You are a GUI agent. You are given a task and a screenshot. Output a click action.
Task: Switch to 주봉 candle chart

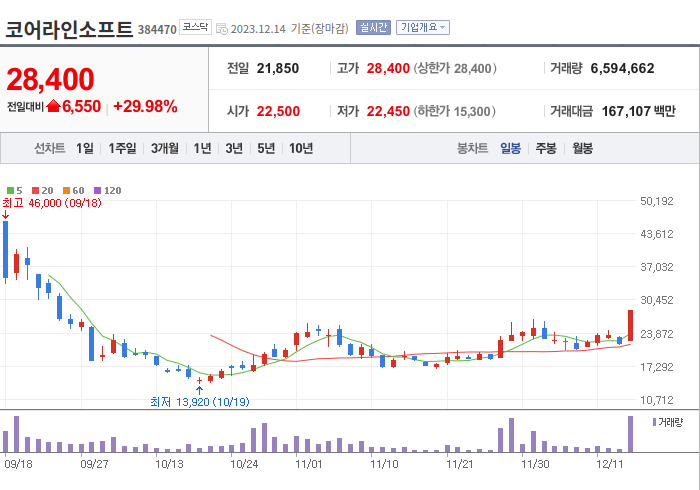click(546, 148)
